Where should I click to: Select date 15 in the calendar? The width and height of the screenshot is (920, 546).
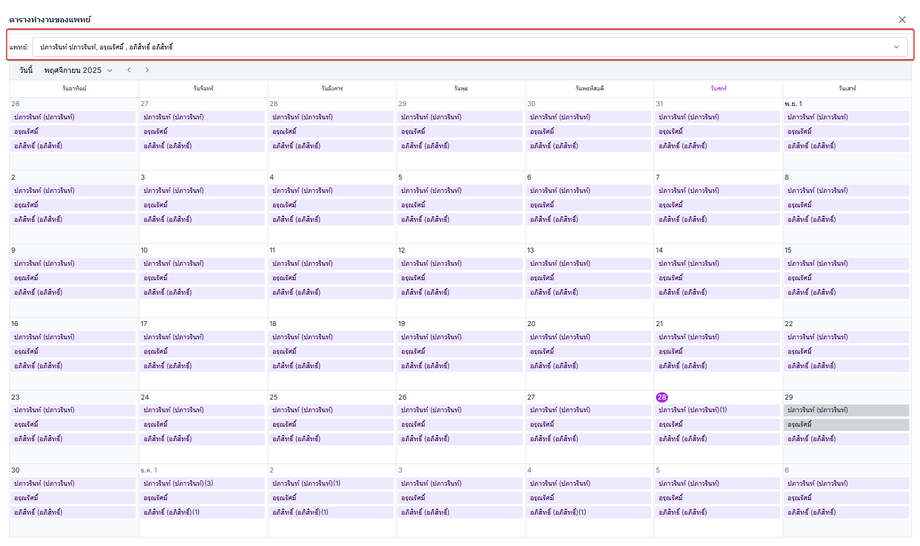[788, 250]
